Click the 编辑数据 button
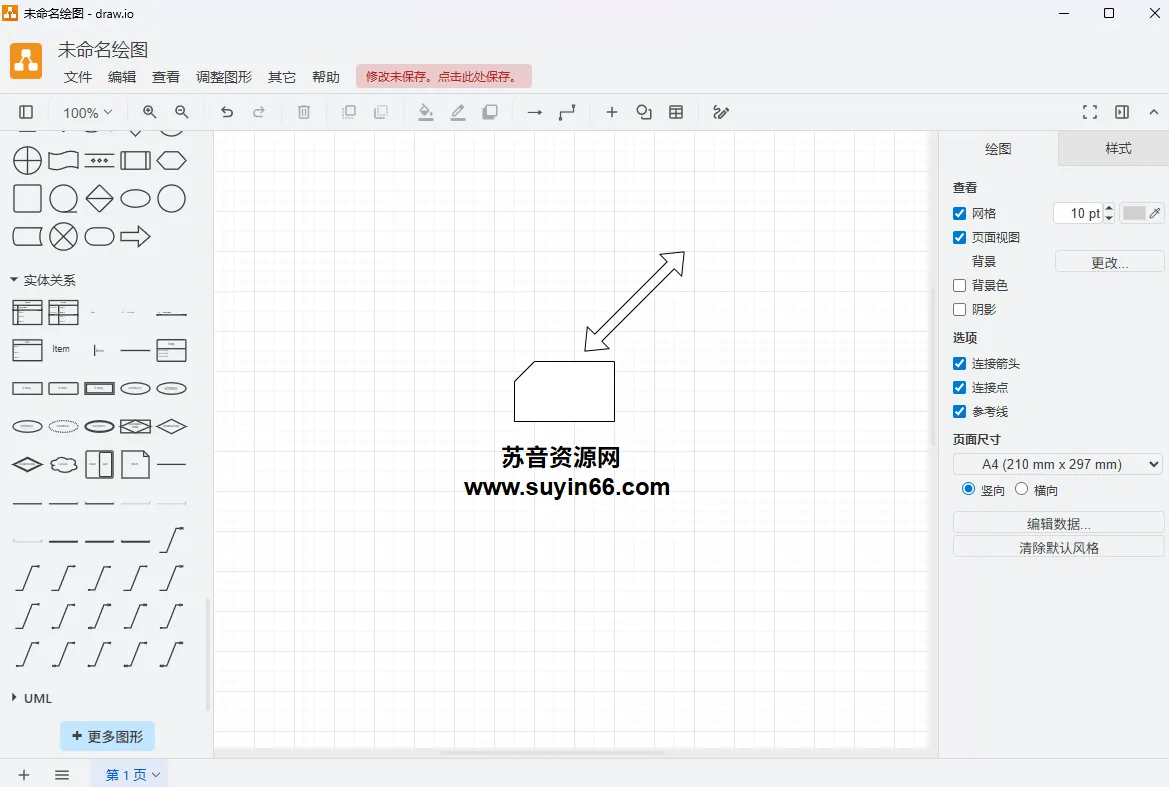 click(x=1058, y=521)
